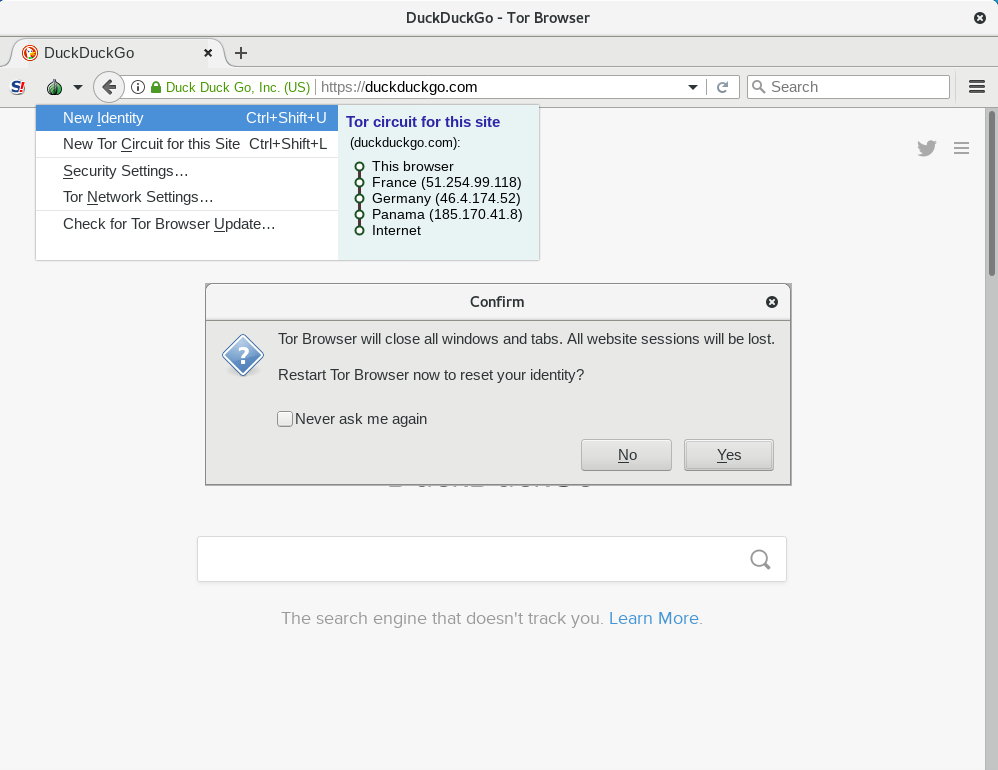Click the Duck Duck Go, Inc. (US) identity label

click(x=238, y=87)
